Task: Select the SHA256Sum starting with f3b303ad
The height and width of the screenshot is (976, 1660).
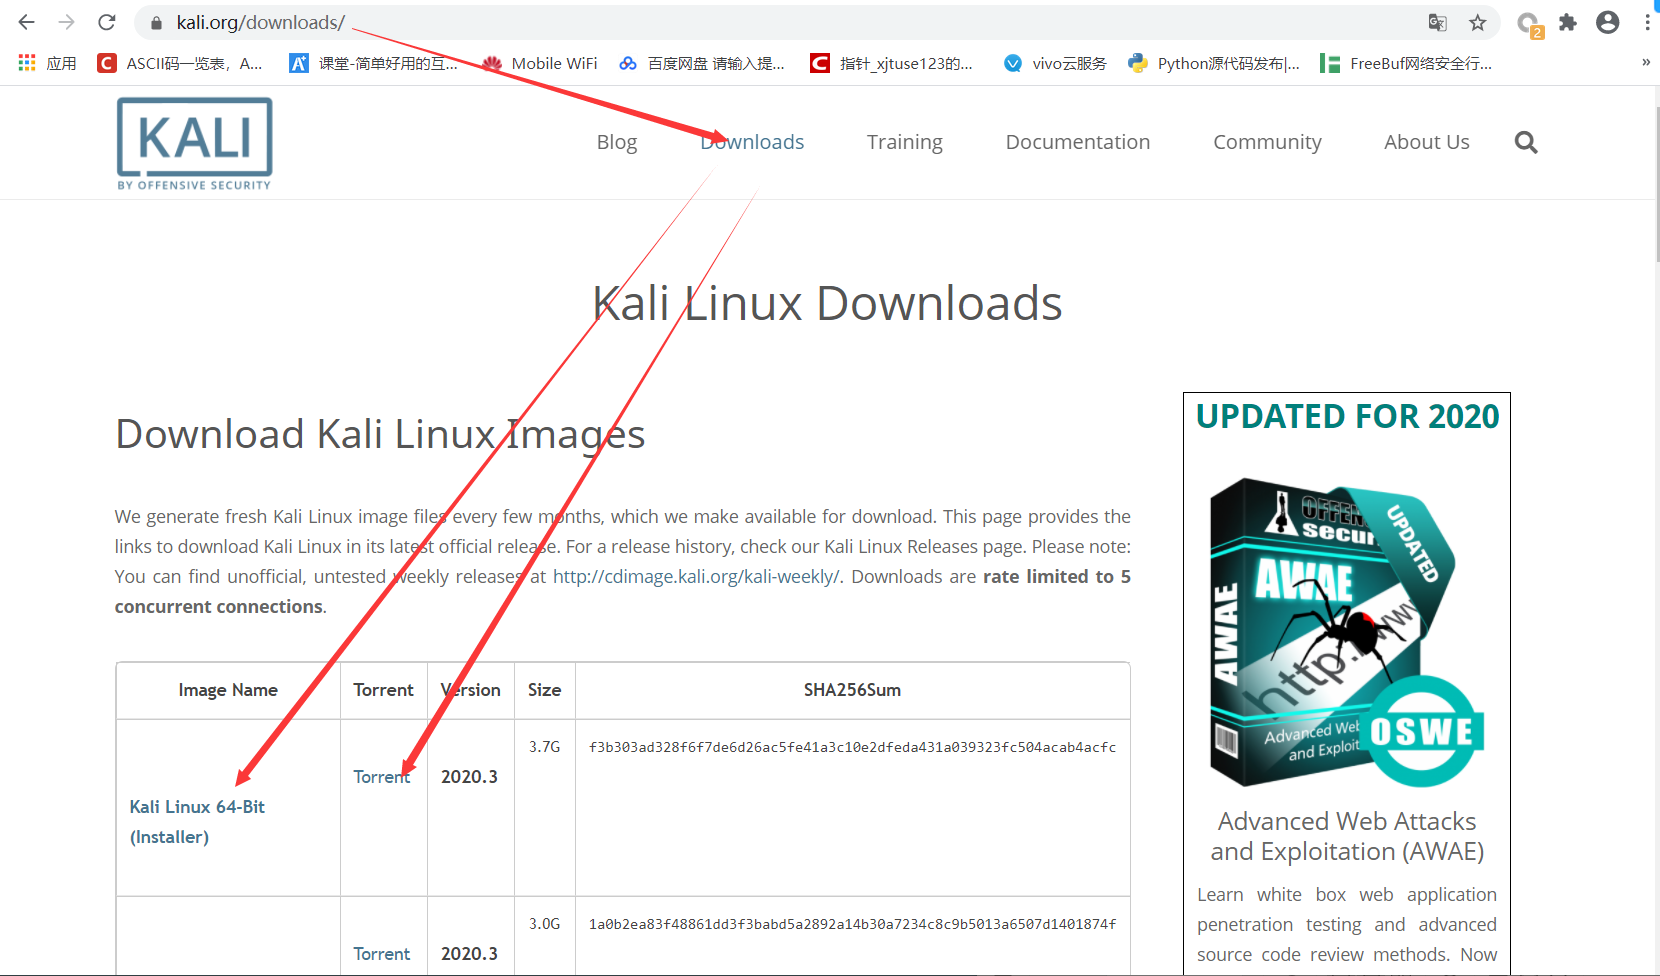Action: coord(853,747)
